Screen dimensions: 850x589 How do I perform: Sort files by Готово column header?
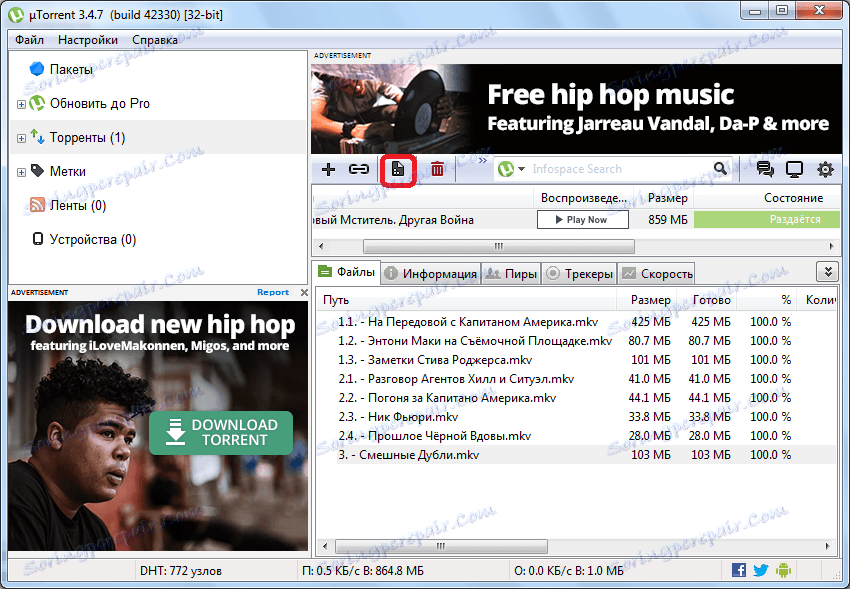pos(706,300)
